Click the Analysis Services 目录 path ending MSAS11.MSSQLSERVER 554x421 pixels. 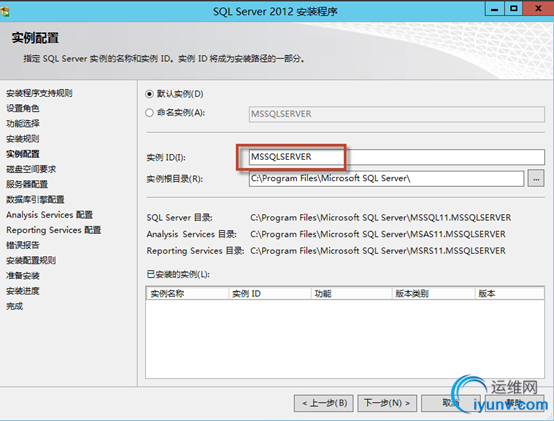(378, 234)
